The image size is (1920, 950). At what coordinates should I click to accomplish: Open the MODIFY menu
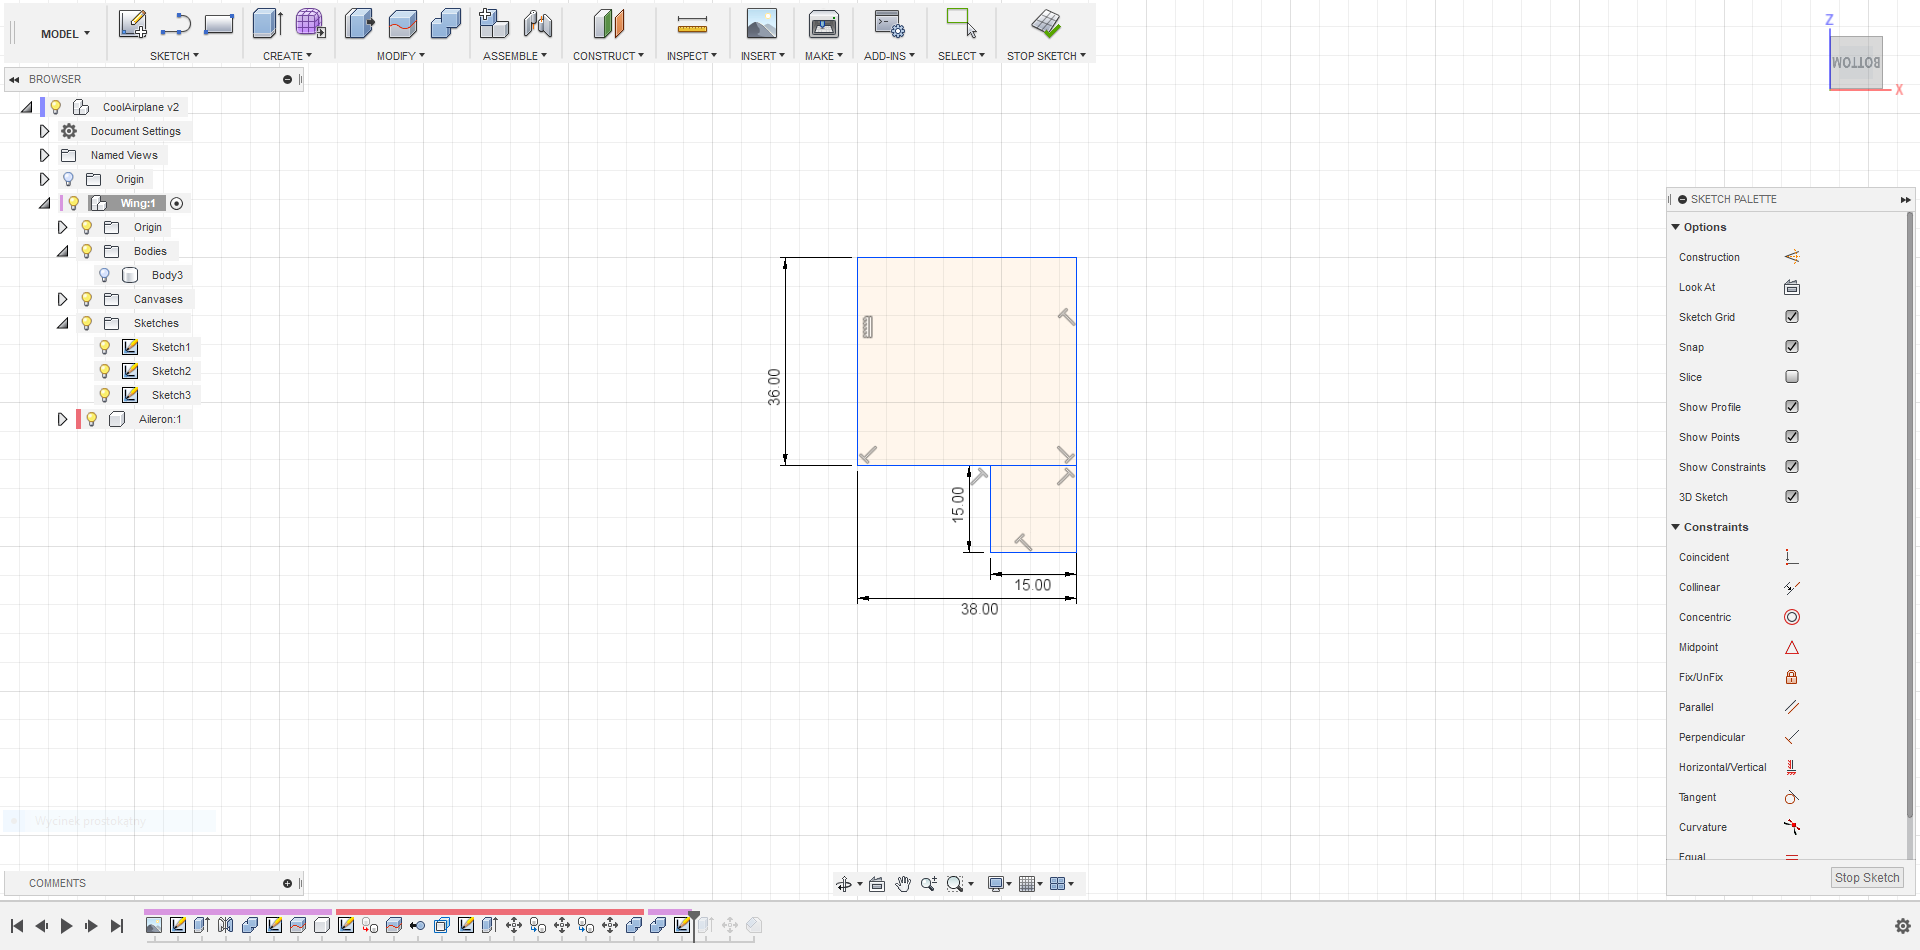[x=401, y=56]
